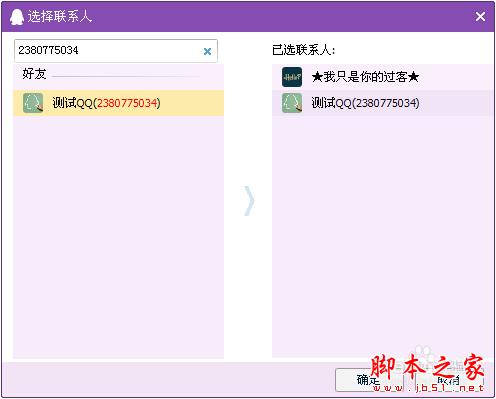Click the 已选联系人 label

(303, 50)
